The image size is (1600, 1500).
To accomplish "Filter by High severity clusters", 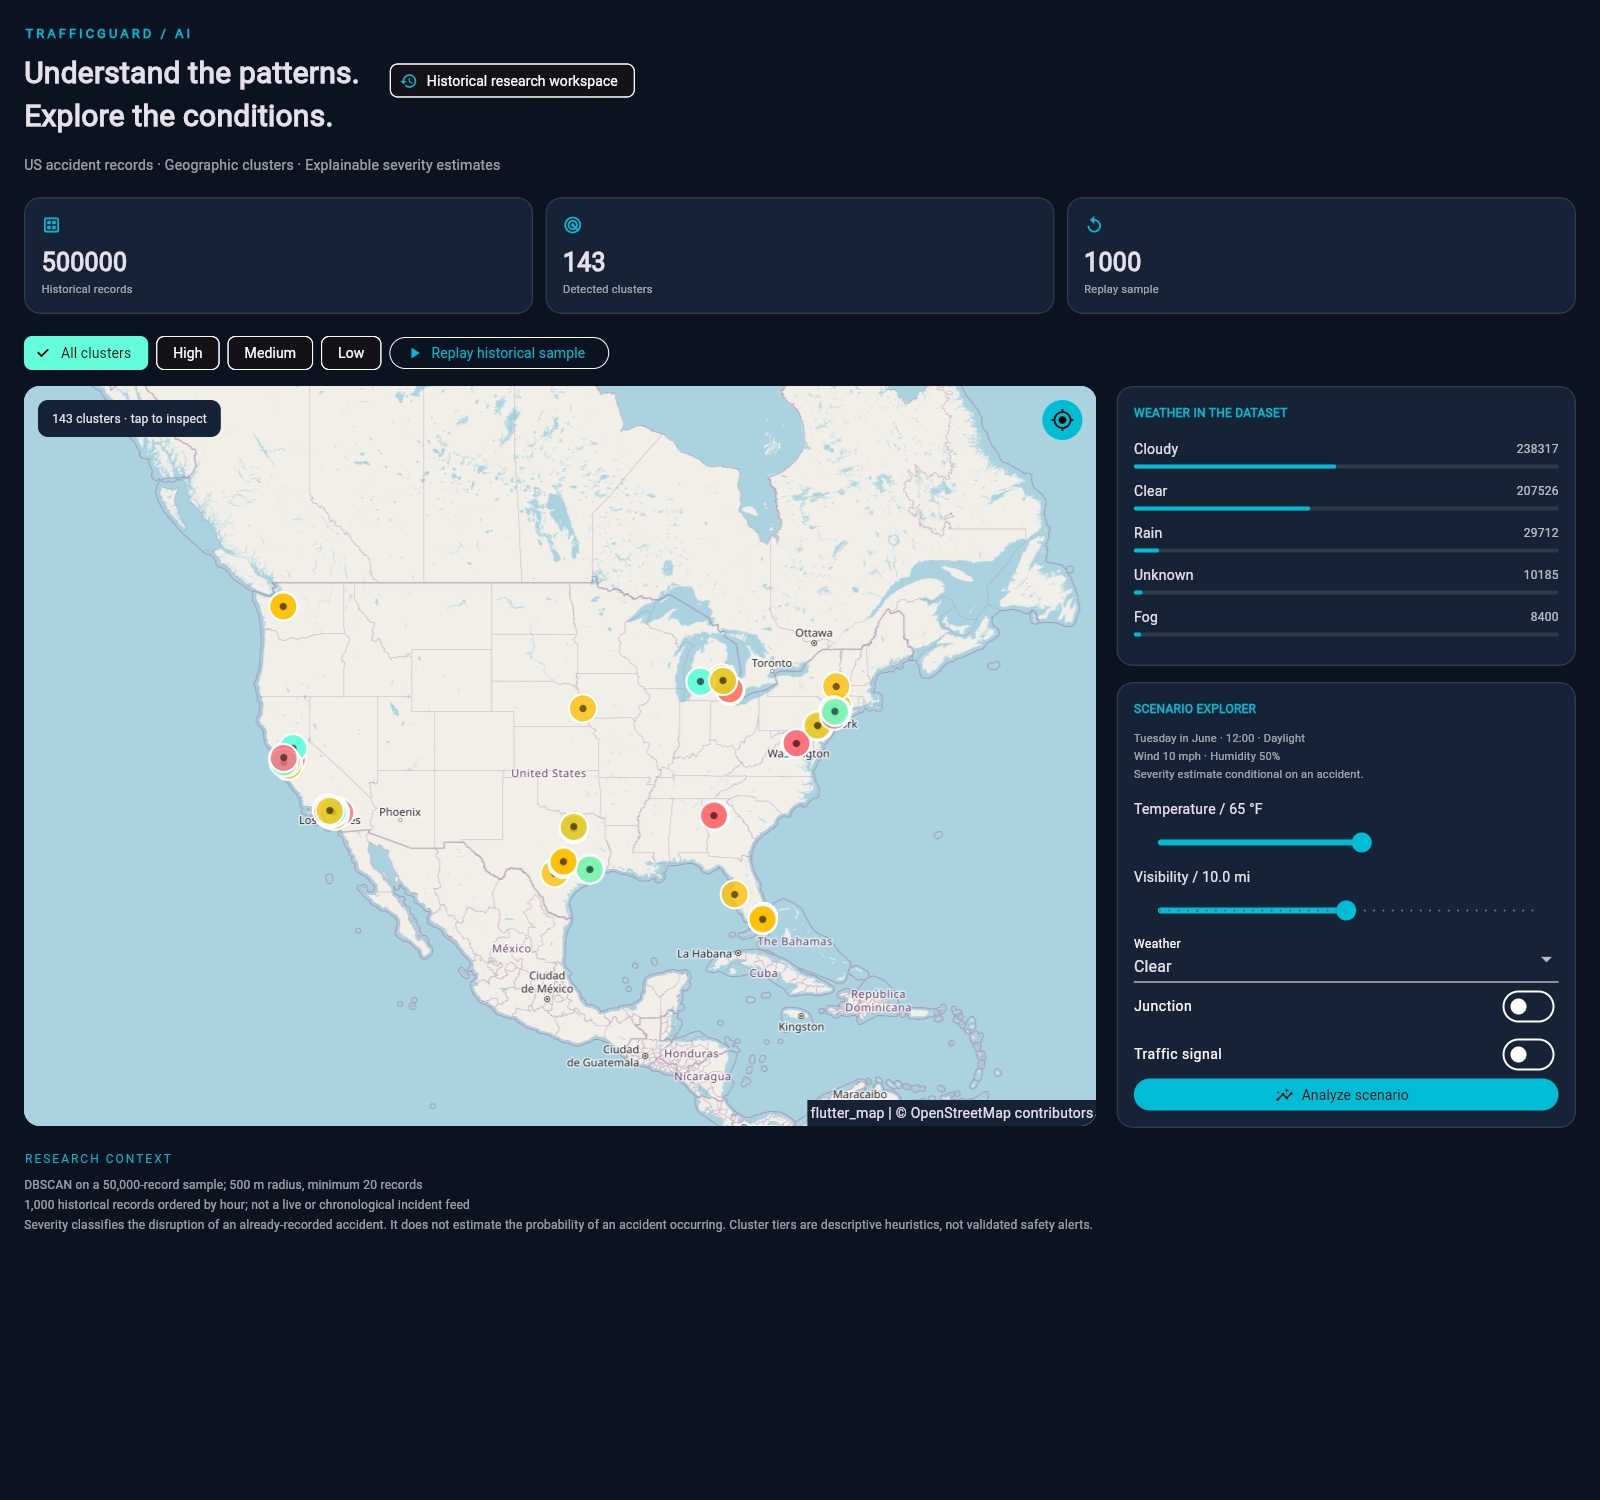I will [x=188, y=353].
